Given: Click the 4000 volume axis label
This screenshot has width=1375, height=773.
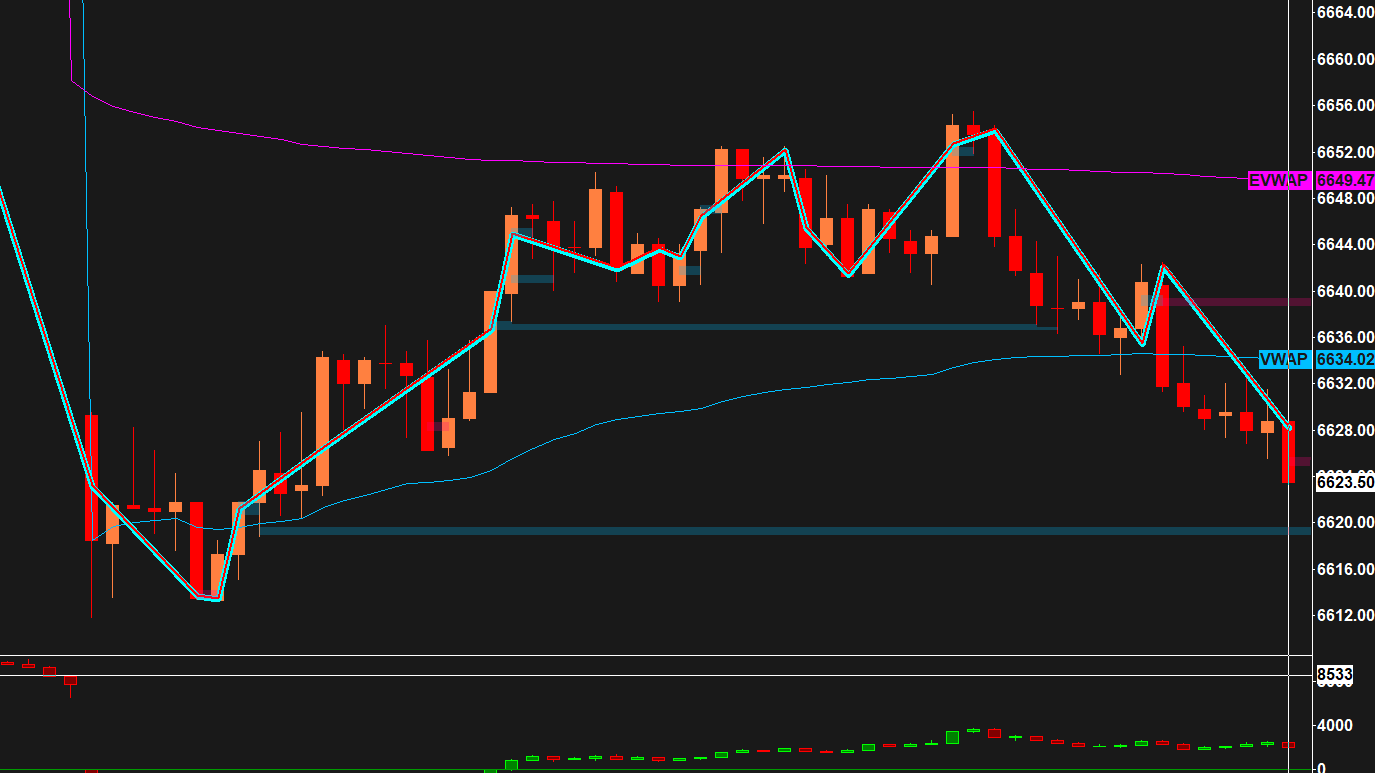Looking at the screenshot, I should [x=1336, y=725].
